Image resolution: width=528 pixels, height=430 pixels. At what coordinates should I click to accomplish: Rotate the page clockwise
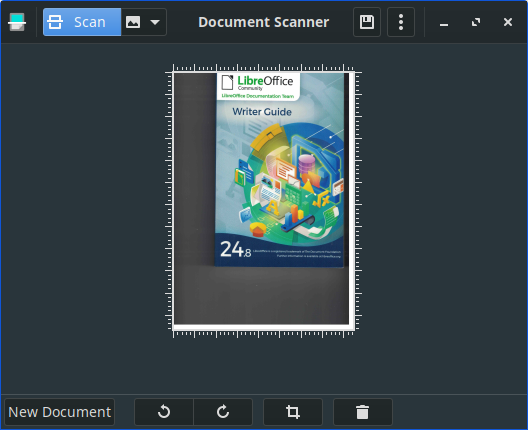click(x=223, y=412)
